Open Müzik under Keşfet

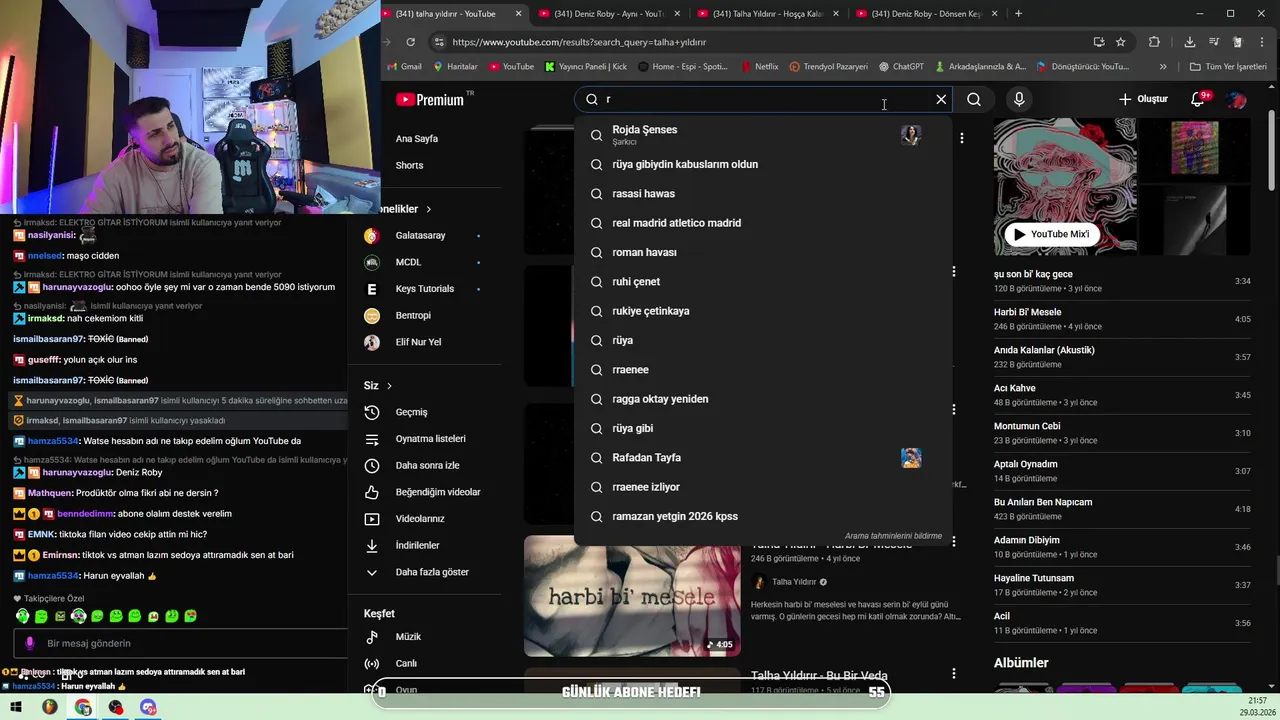(x=408, y=637)
